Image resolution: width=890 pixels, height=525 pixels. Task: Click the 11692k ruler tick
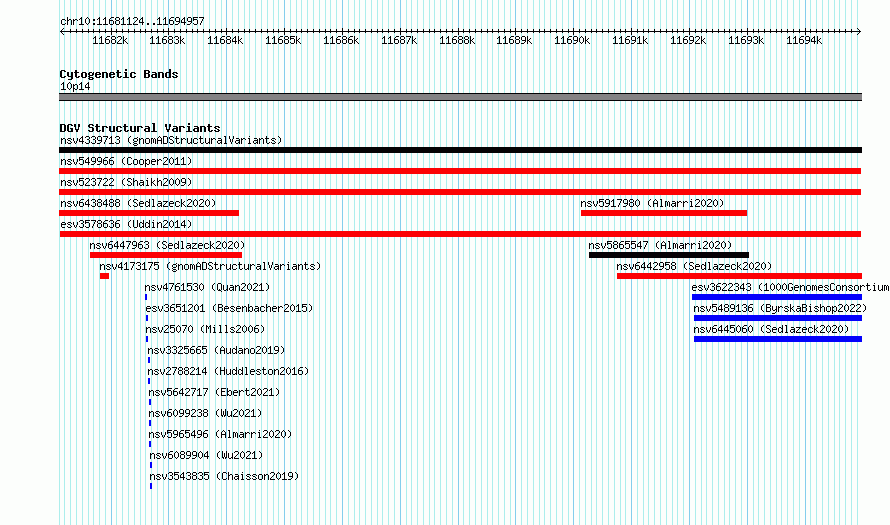(688, 40)
